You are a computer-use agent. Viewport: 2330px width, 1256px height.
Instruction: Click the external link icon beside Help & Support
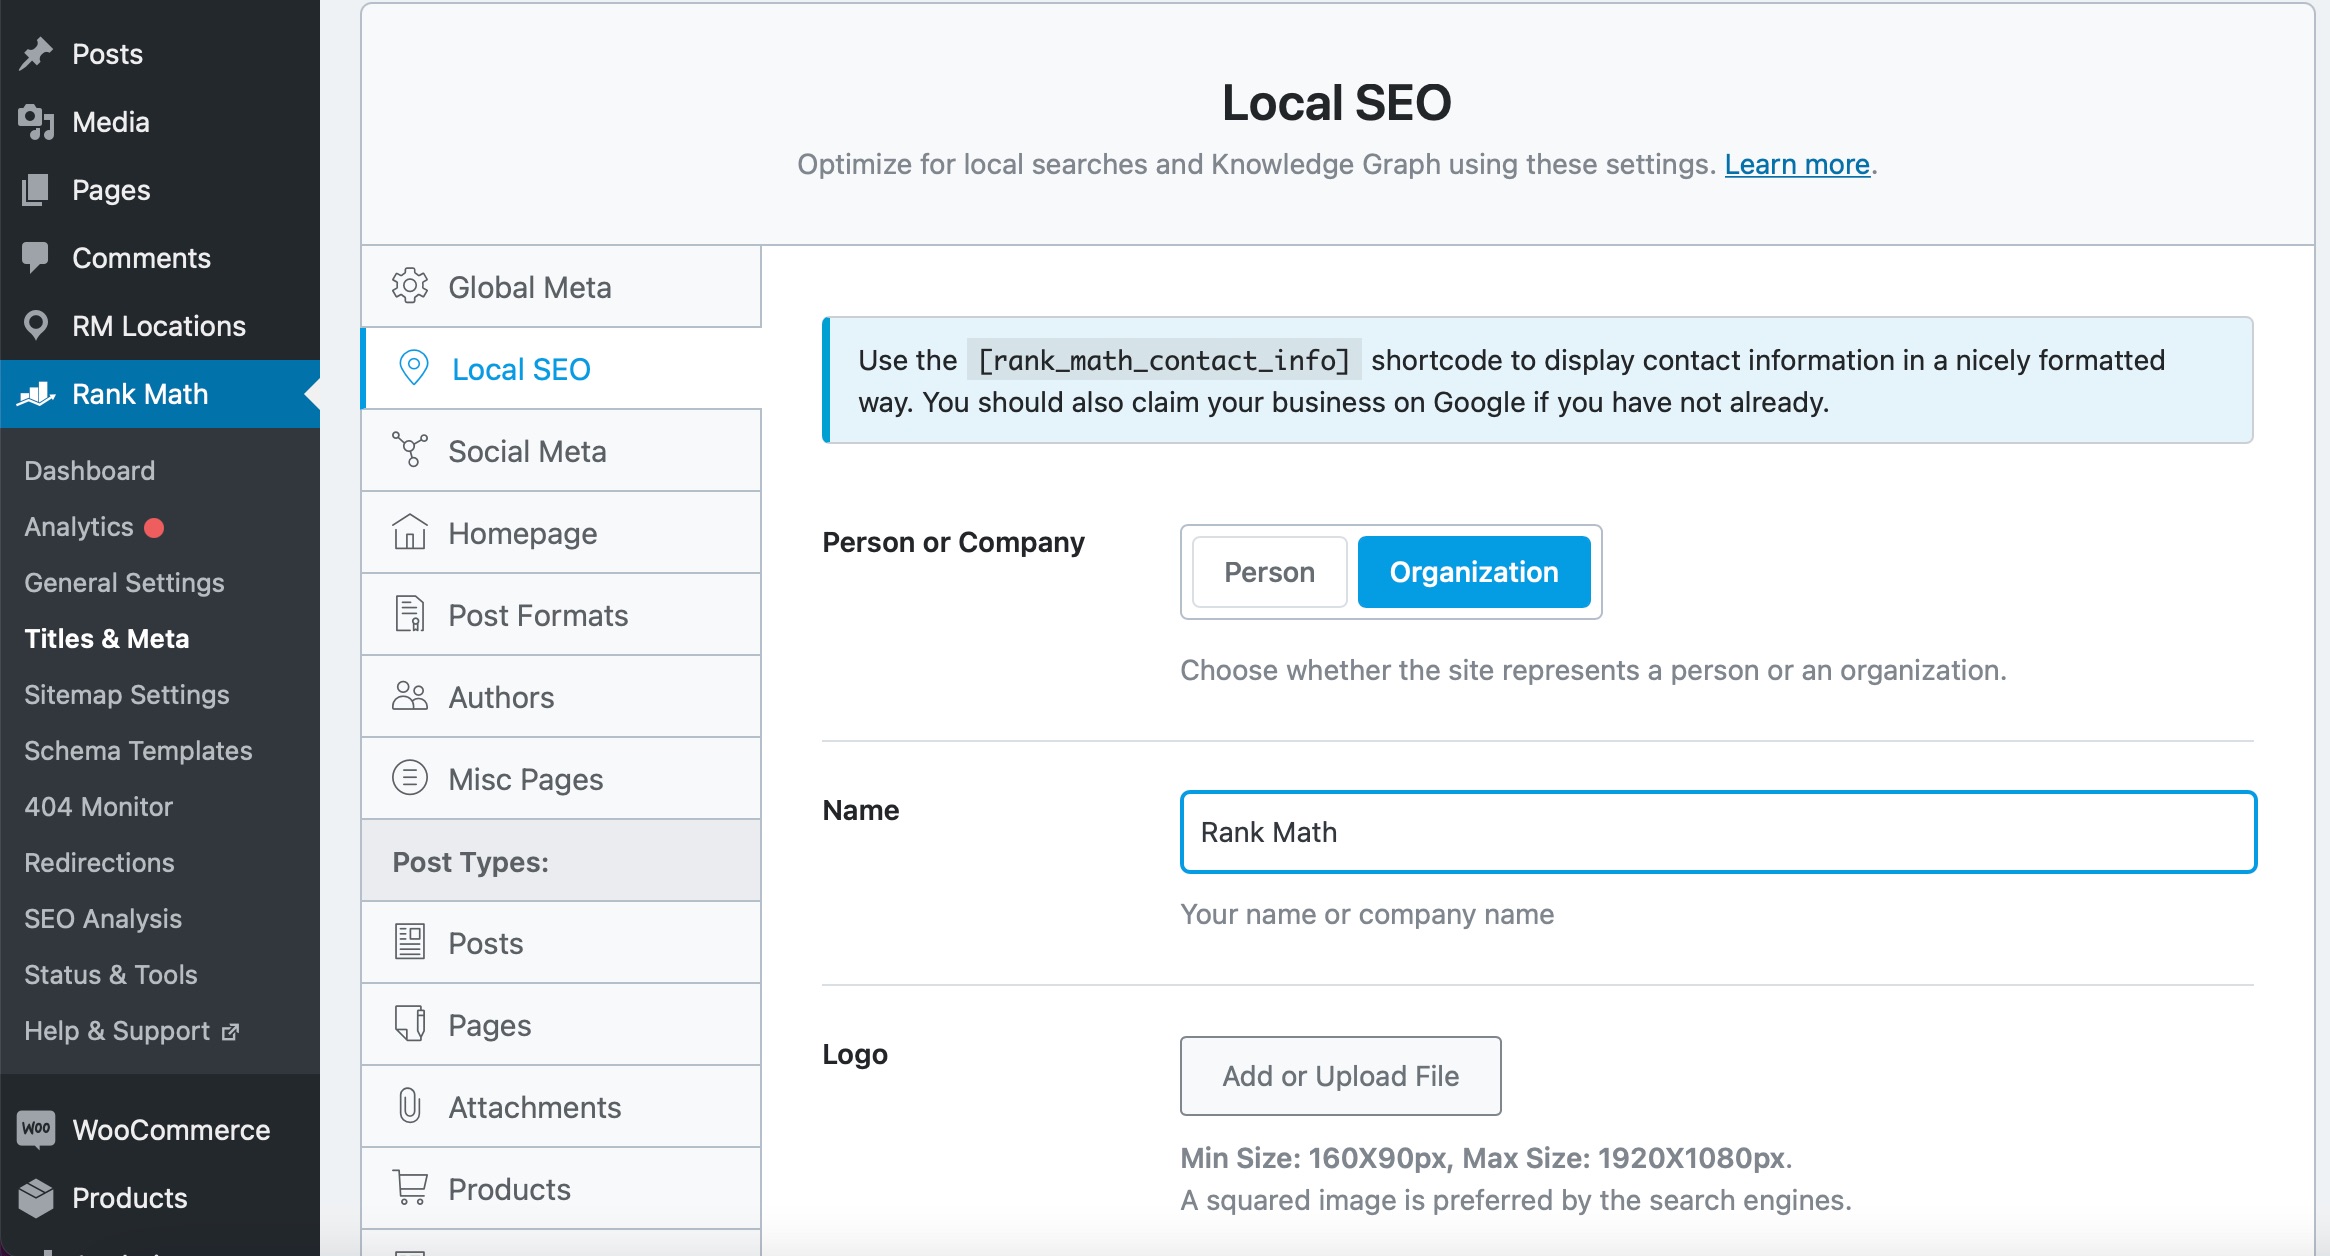[230, 1032]
